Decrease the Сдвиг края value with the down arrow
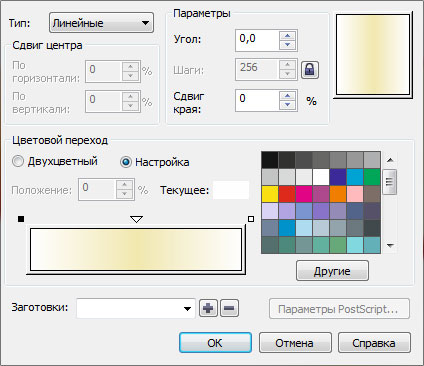Viewport: 424px width, 366px height. [x=287, y=104]
